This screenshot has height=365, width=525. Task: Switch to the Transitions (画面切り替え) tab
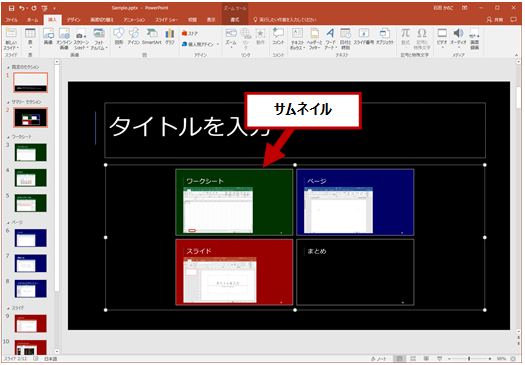tap(102, 20)
